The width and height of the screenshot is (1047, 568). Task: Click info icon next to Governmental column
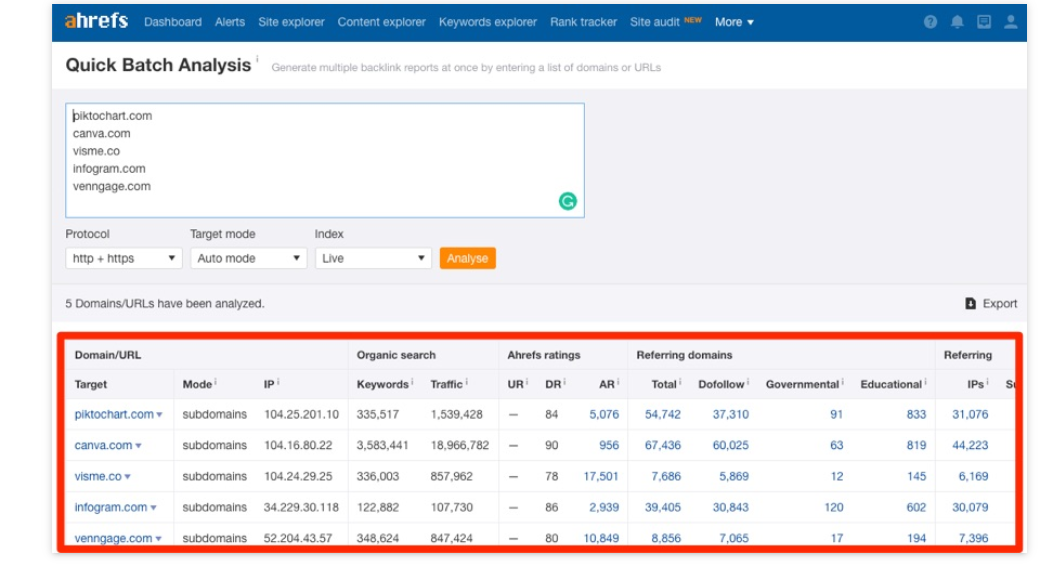pos(843,381)
